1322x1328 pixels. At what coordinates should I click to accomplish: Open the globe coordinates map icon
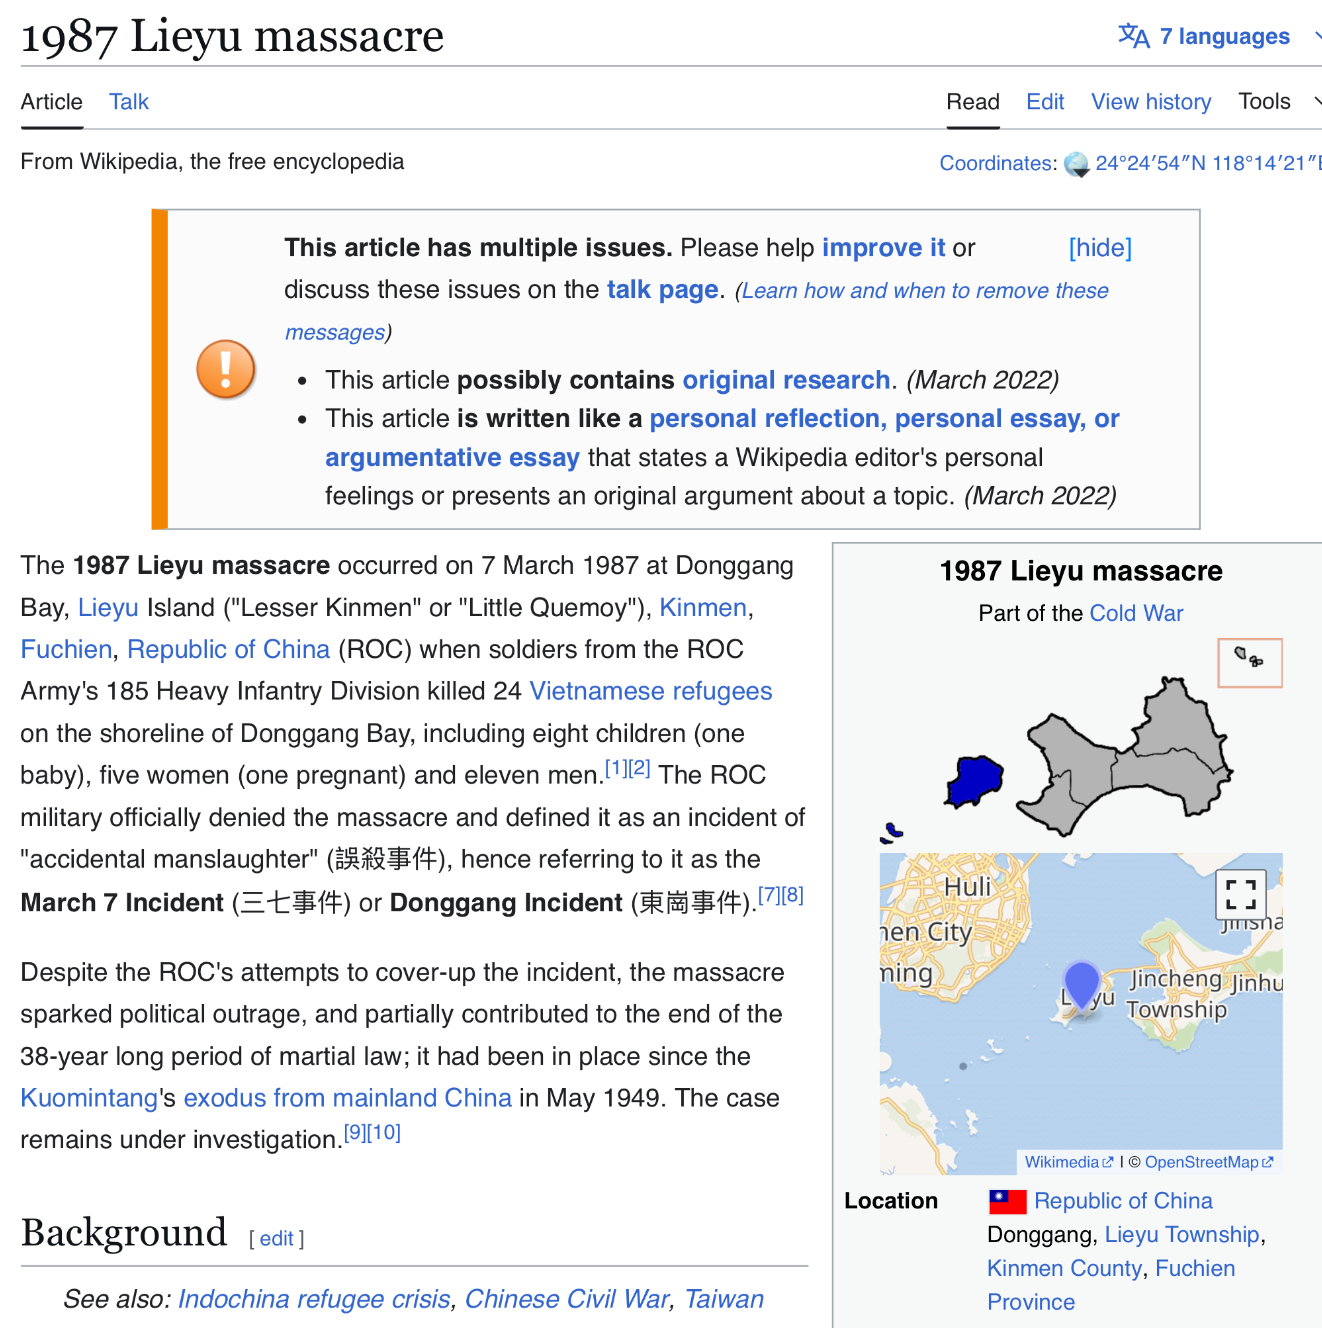pyautogui.click(x=1077, y=164)
